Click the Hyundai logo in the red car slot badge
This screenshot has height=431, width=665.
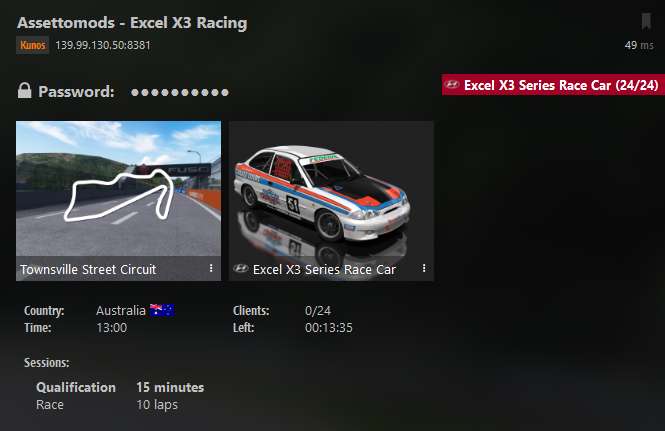click(452, 84)
